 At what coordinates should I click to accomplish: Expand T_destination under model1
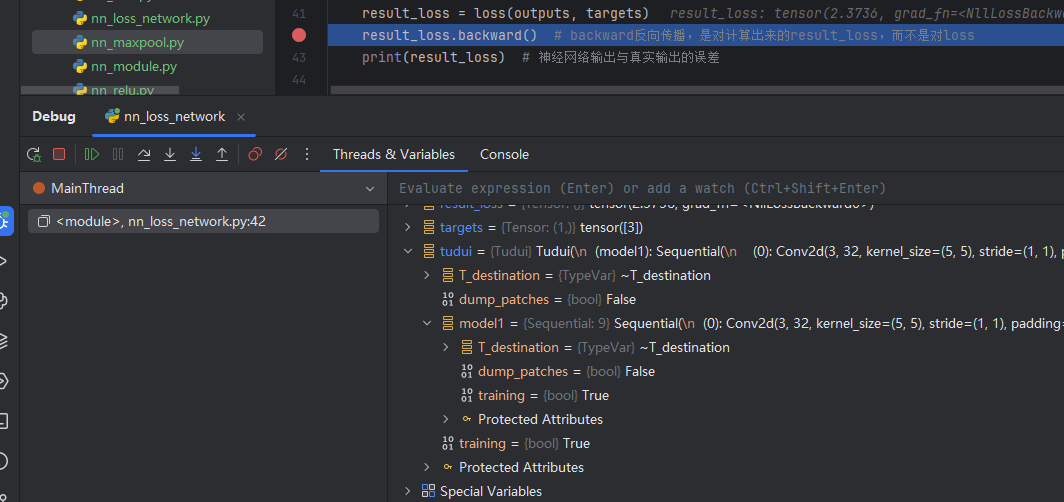pos(446,347)
